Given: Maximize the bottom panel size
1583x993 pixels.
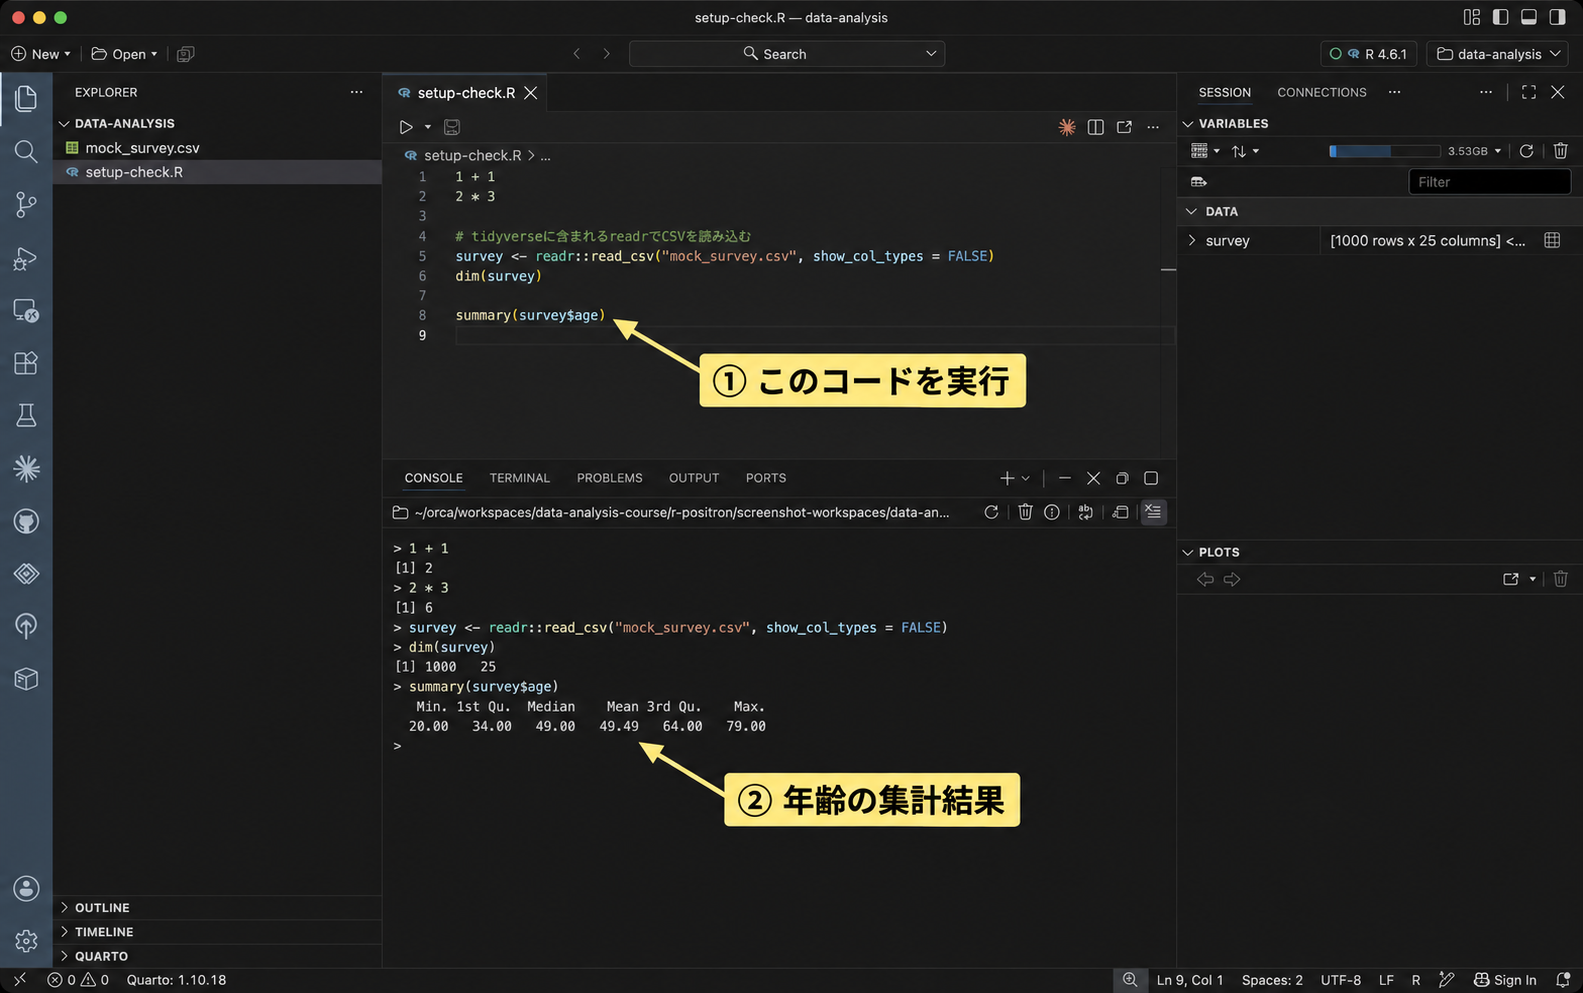Looking at the screenshot, I should pos(1151,478).
